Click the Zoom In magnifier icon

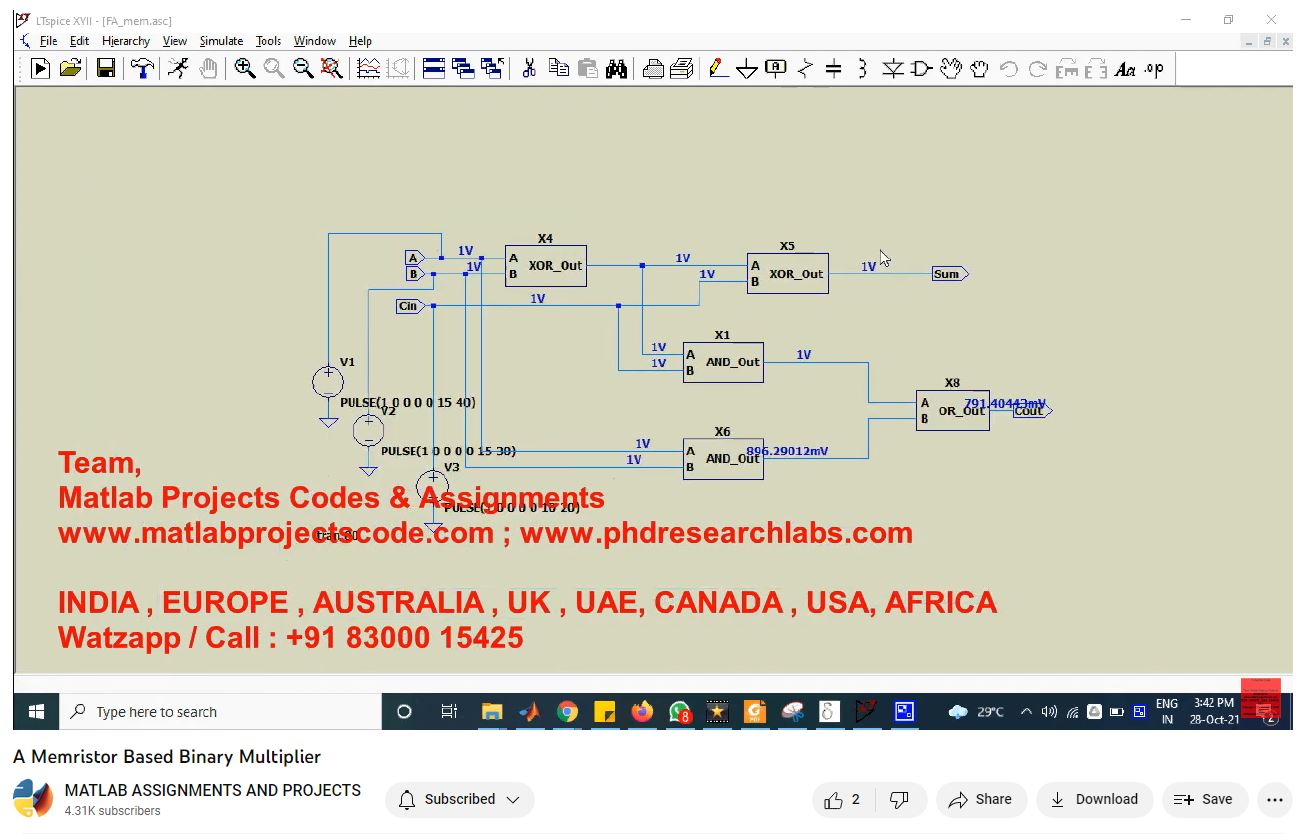coord(245,69)
